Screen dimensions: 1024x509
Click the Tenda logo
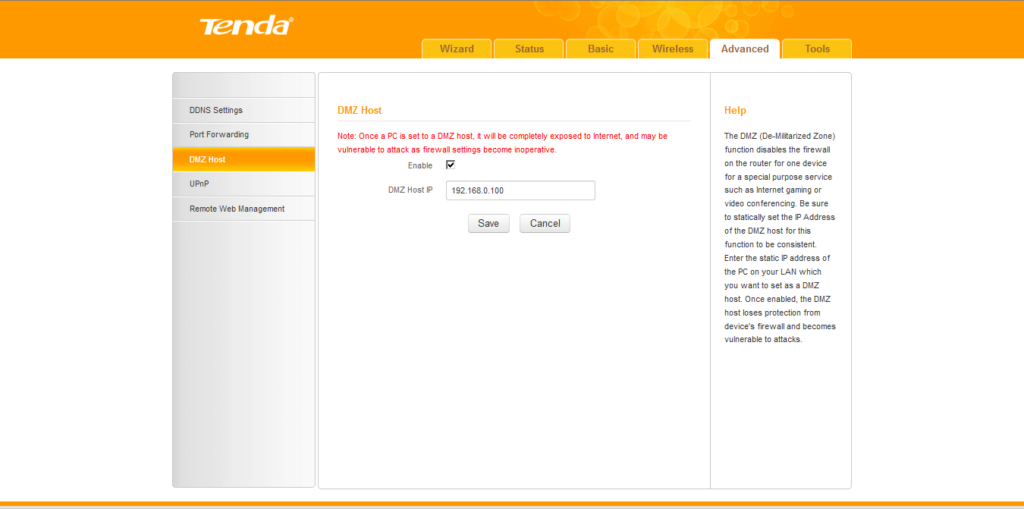coord(245,26)
